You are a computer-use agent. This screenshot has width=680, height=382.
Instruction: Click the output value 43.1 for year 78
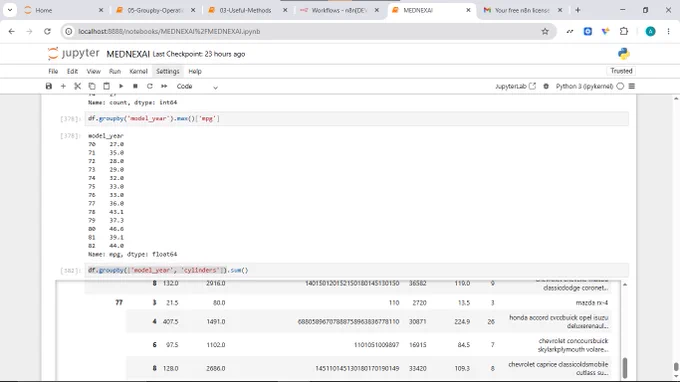(x=117, y=212)
